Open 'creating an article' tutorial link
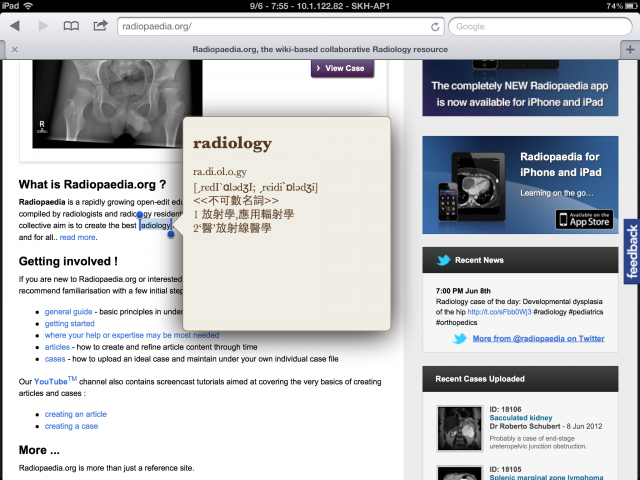The image size is (640, 480). pyautogui.click(x=76, y=414)
